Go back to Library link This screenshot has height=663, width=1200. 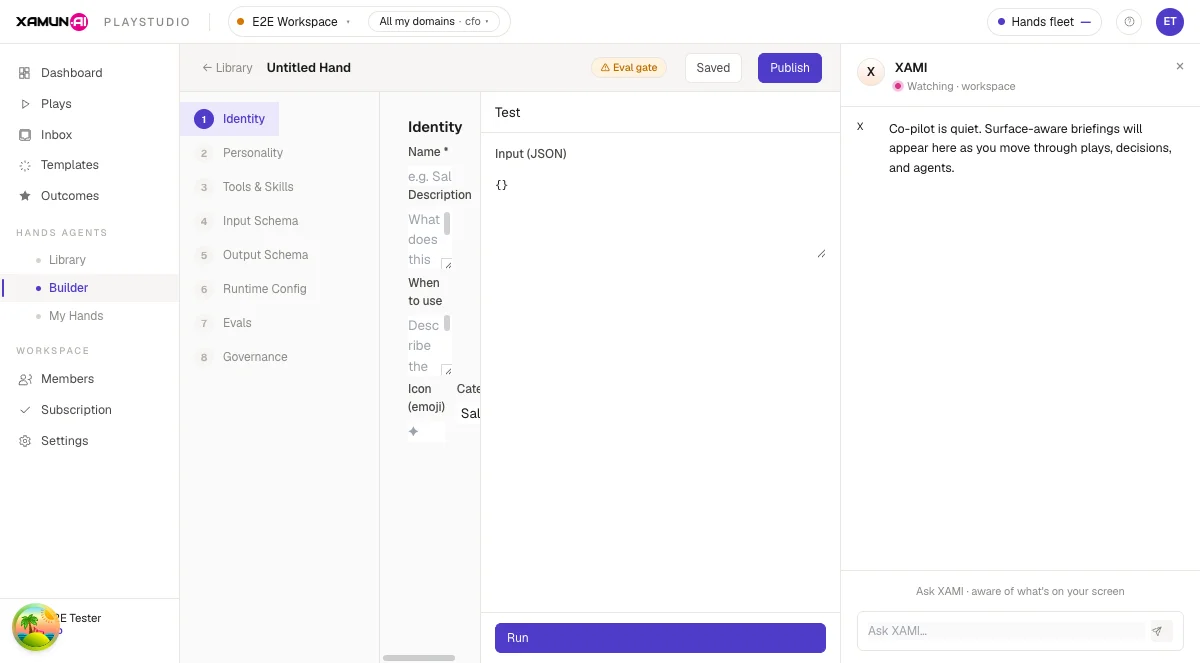[227, 68]
